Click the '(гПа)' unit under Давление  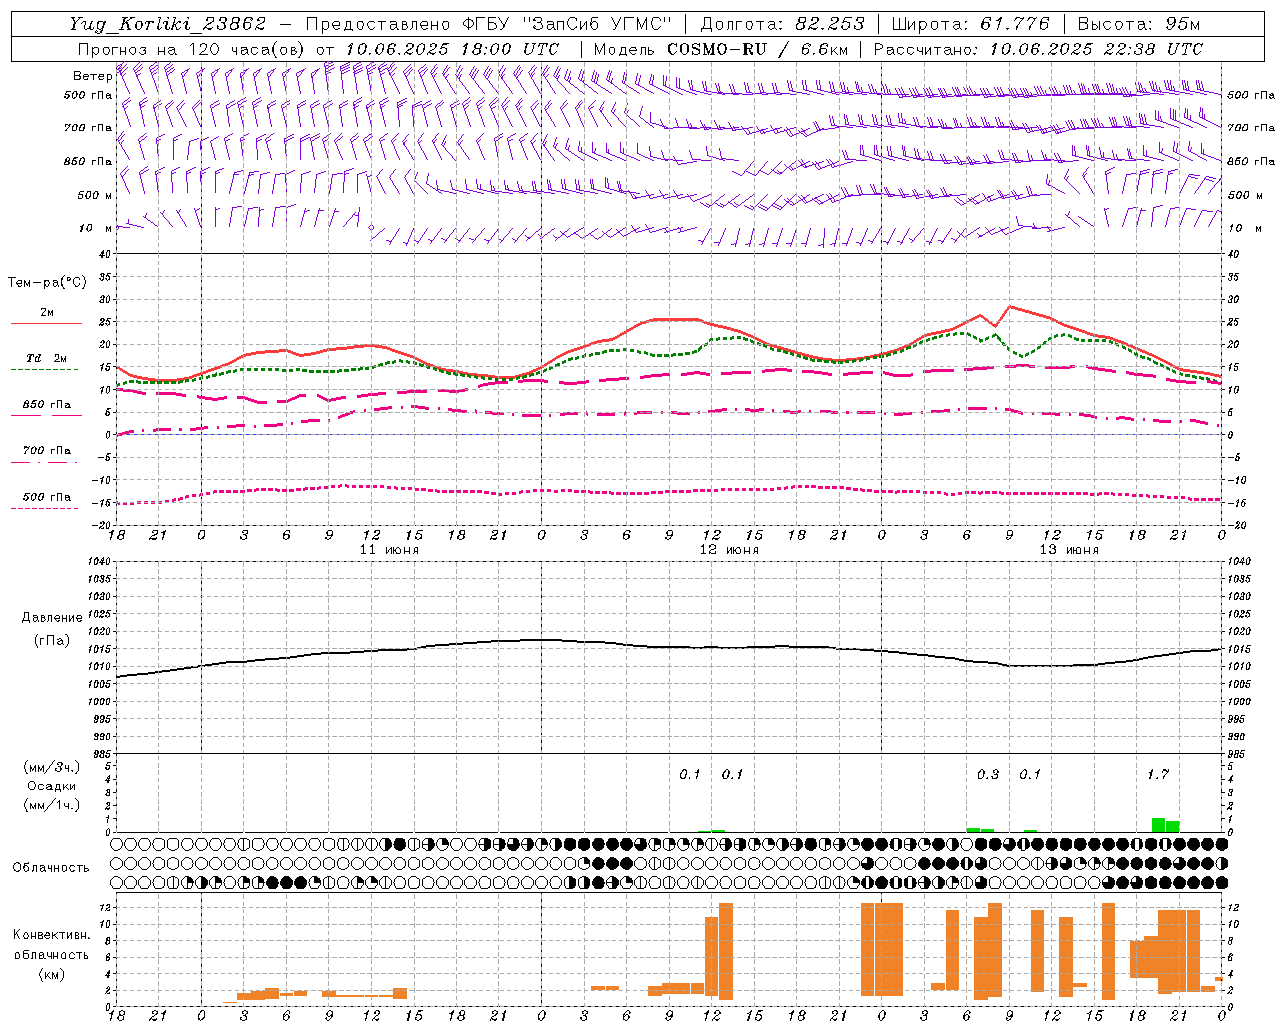pos(52,640)
